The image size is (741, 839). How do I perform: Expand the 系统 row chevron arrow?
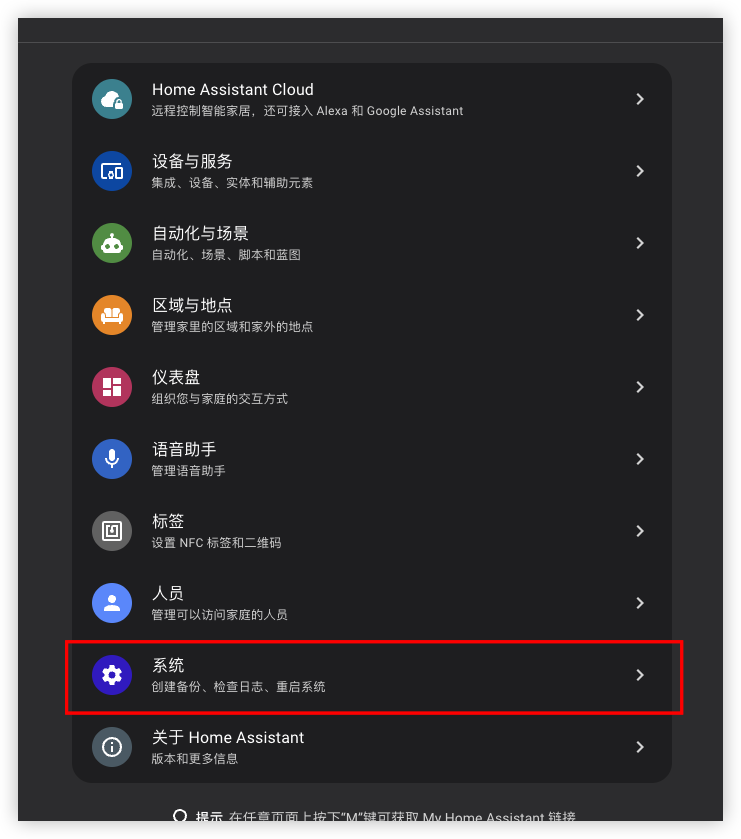pyautogui.click(x=640, y=675)
